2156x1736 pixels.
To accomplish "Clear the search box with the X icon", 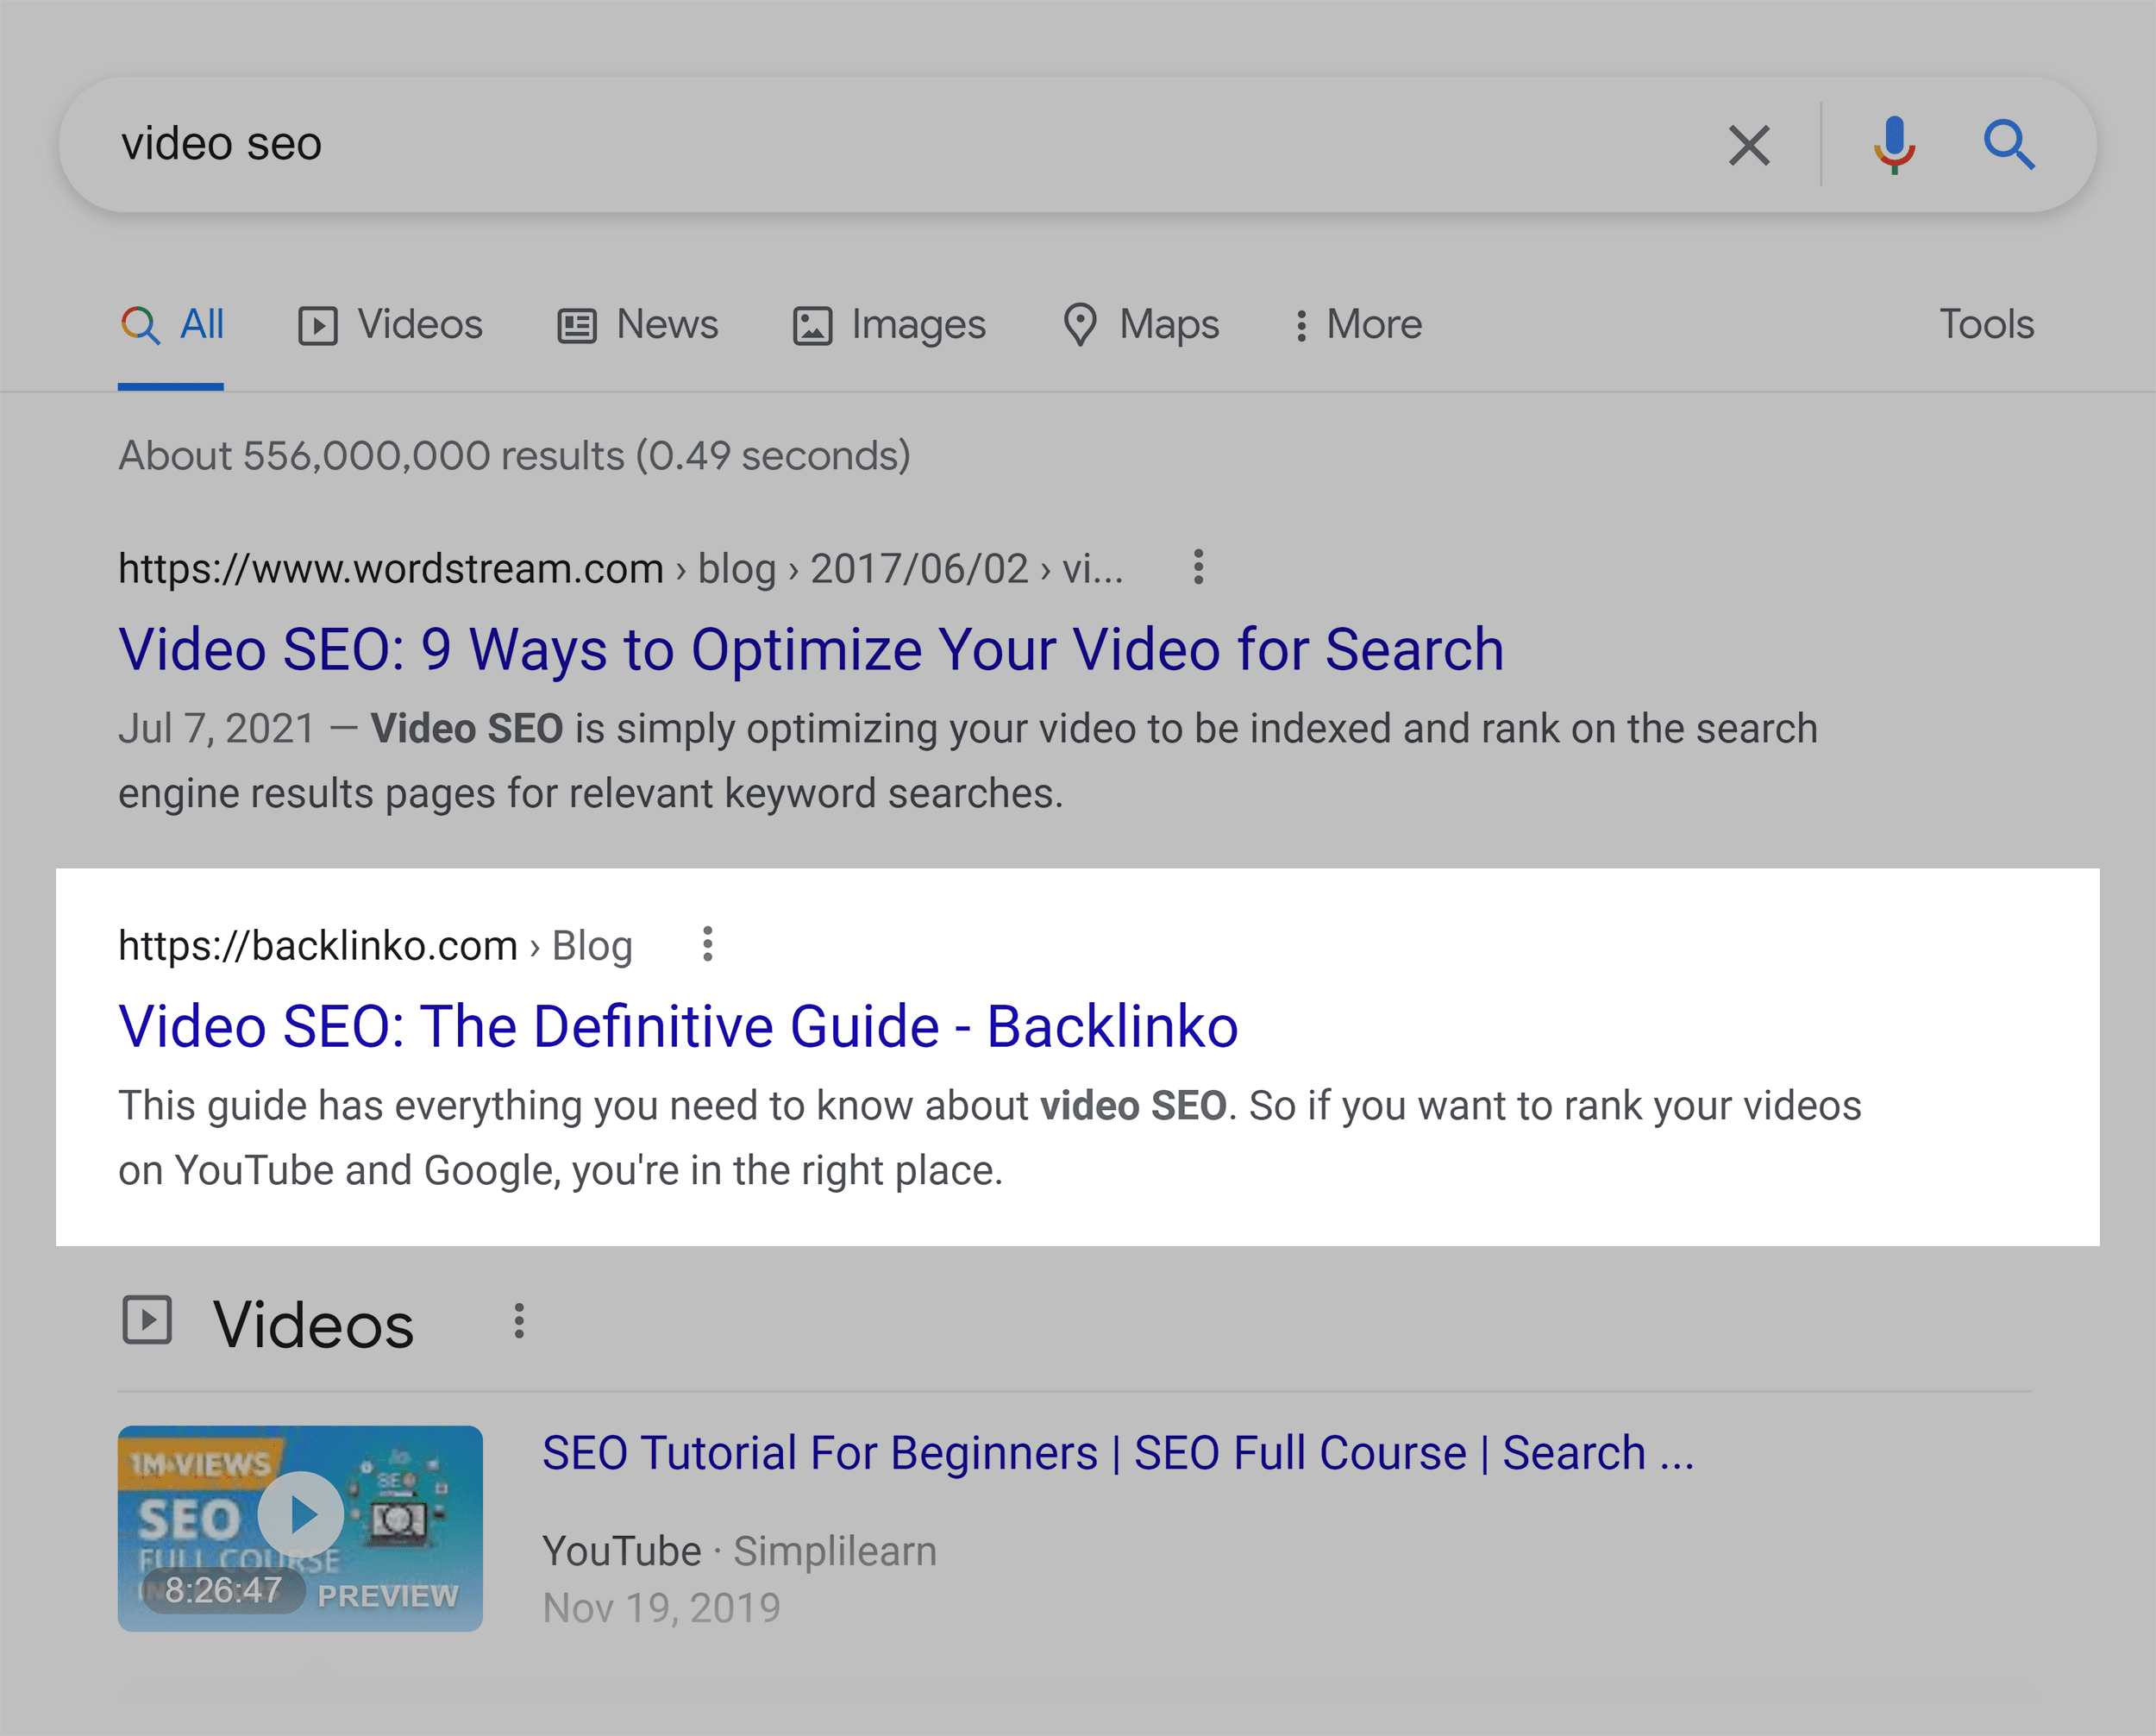I will coord(1749,145).
